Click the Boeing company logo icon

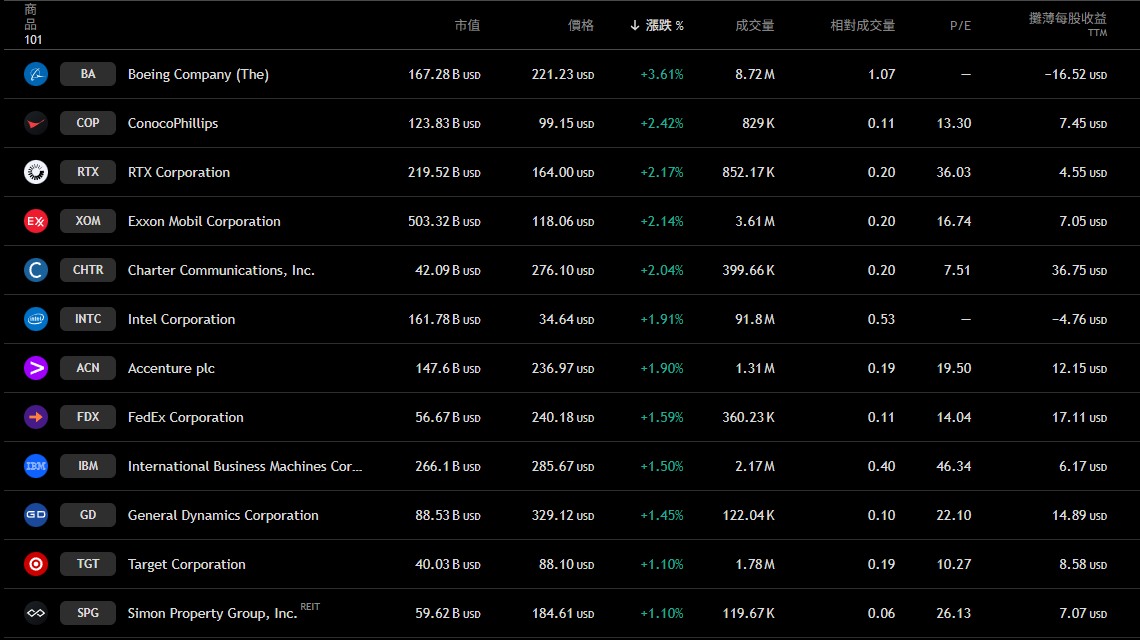(36, 74)
